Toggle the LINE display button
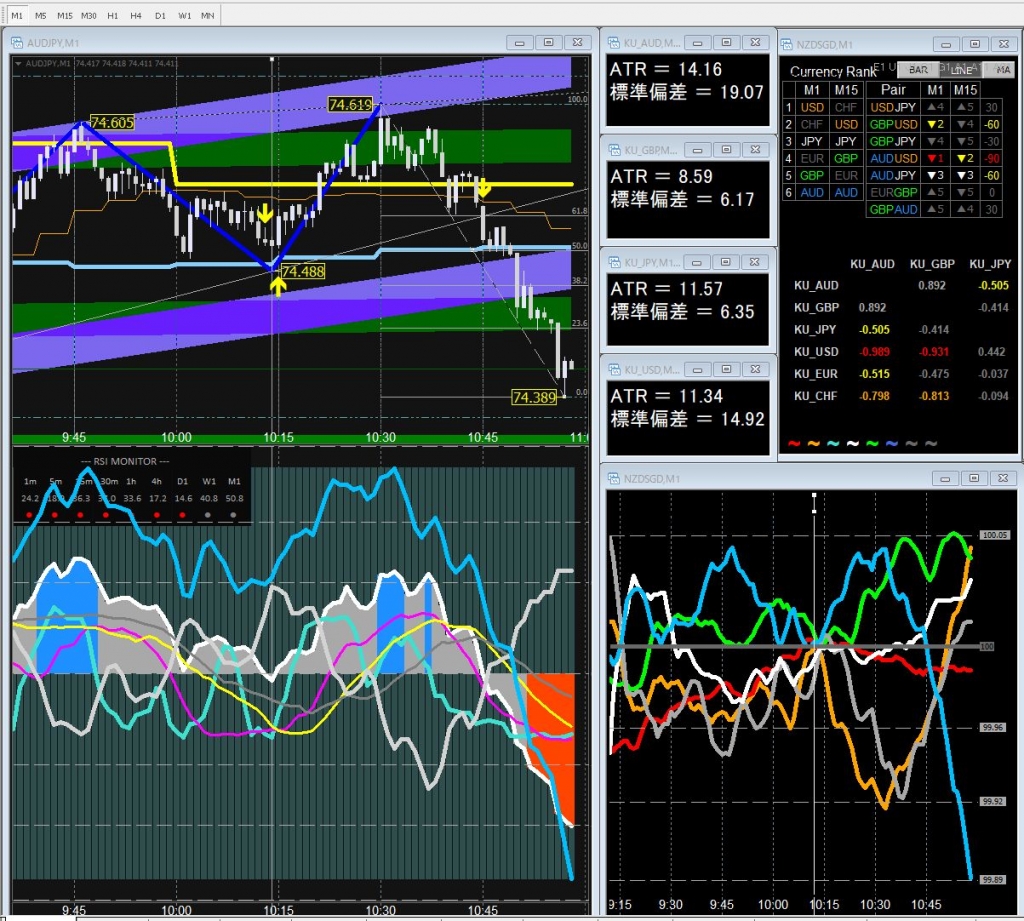 (961, 70)
